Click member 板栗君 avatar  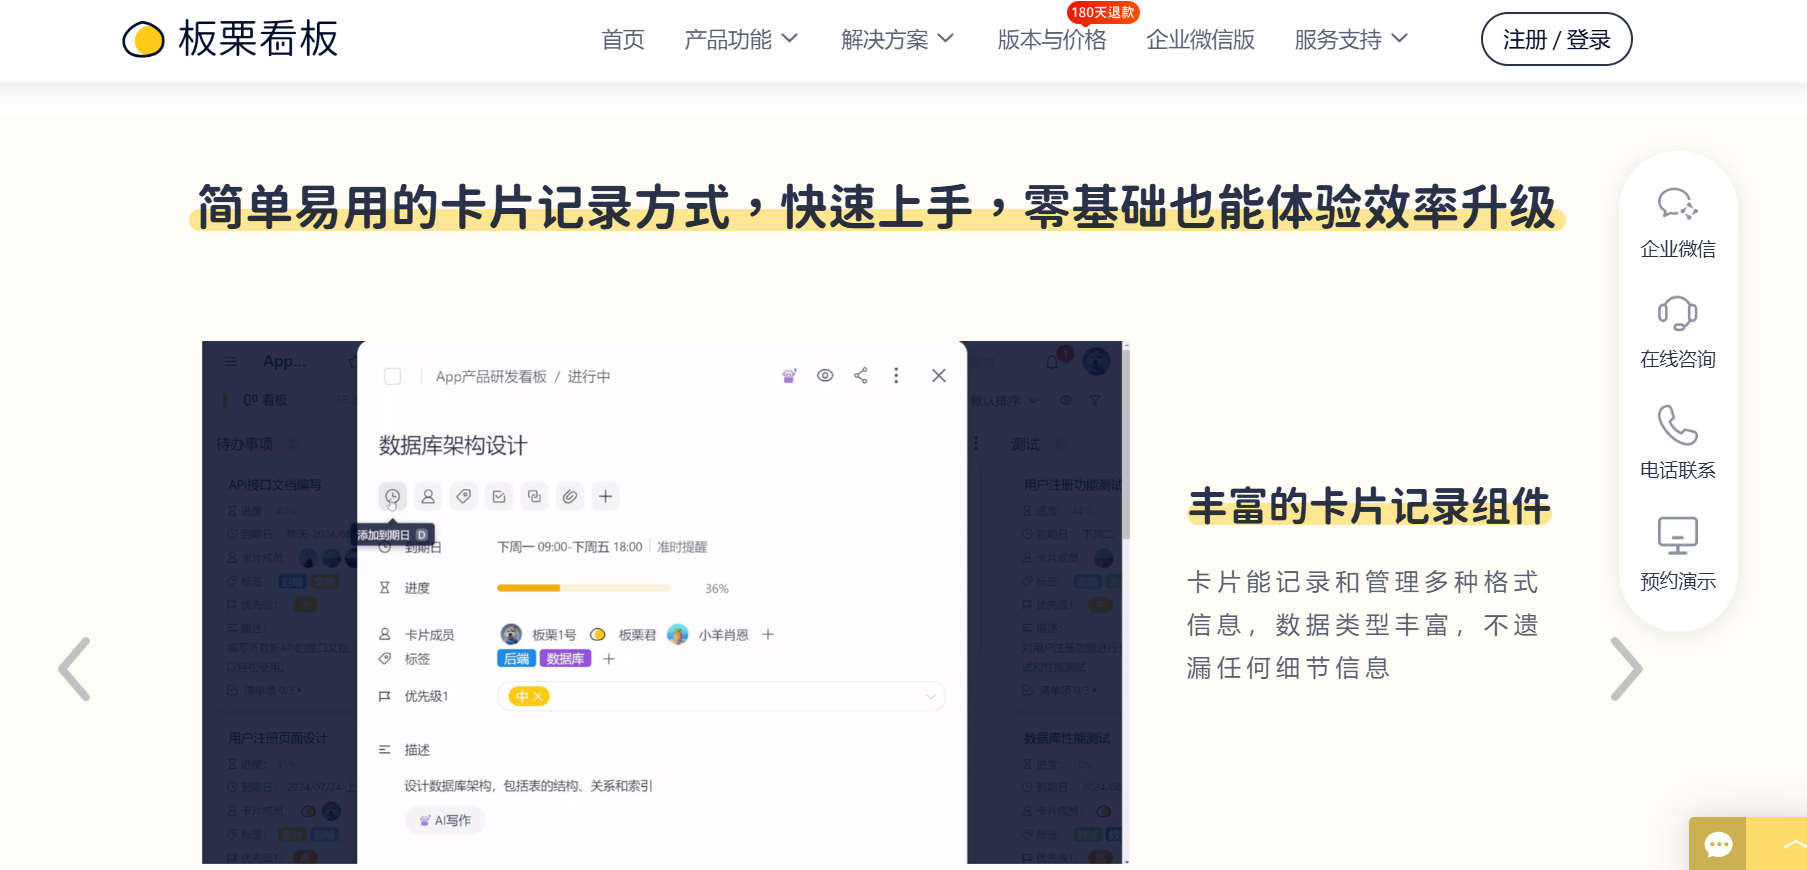click(x=598, y=634)
